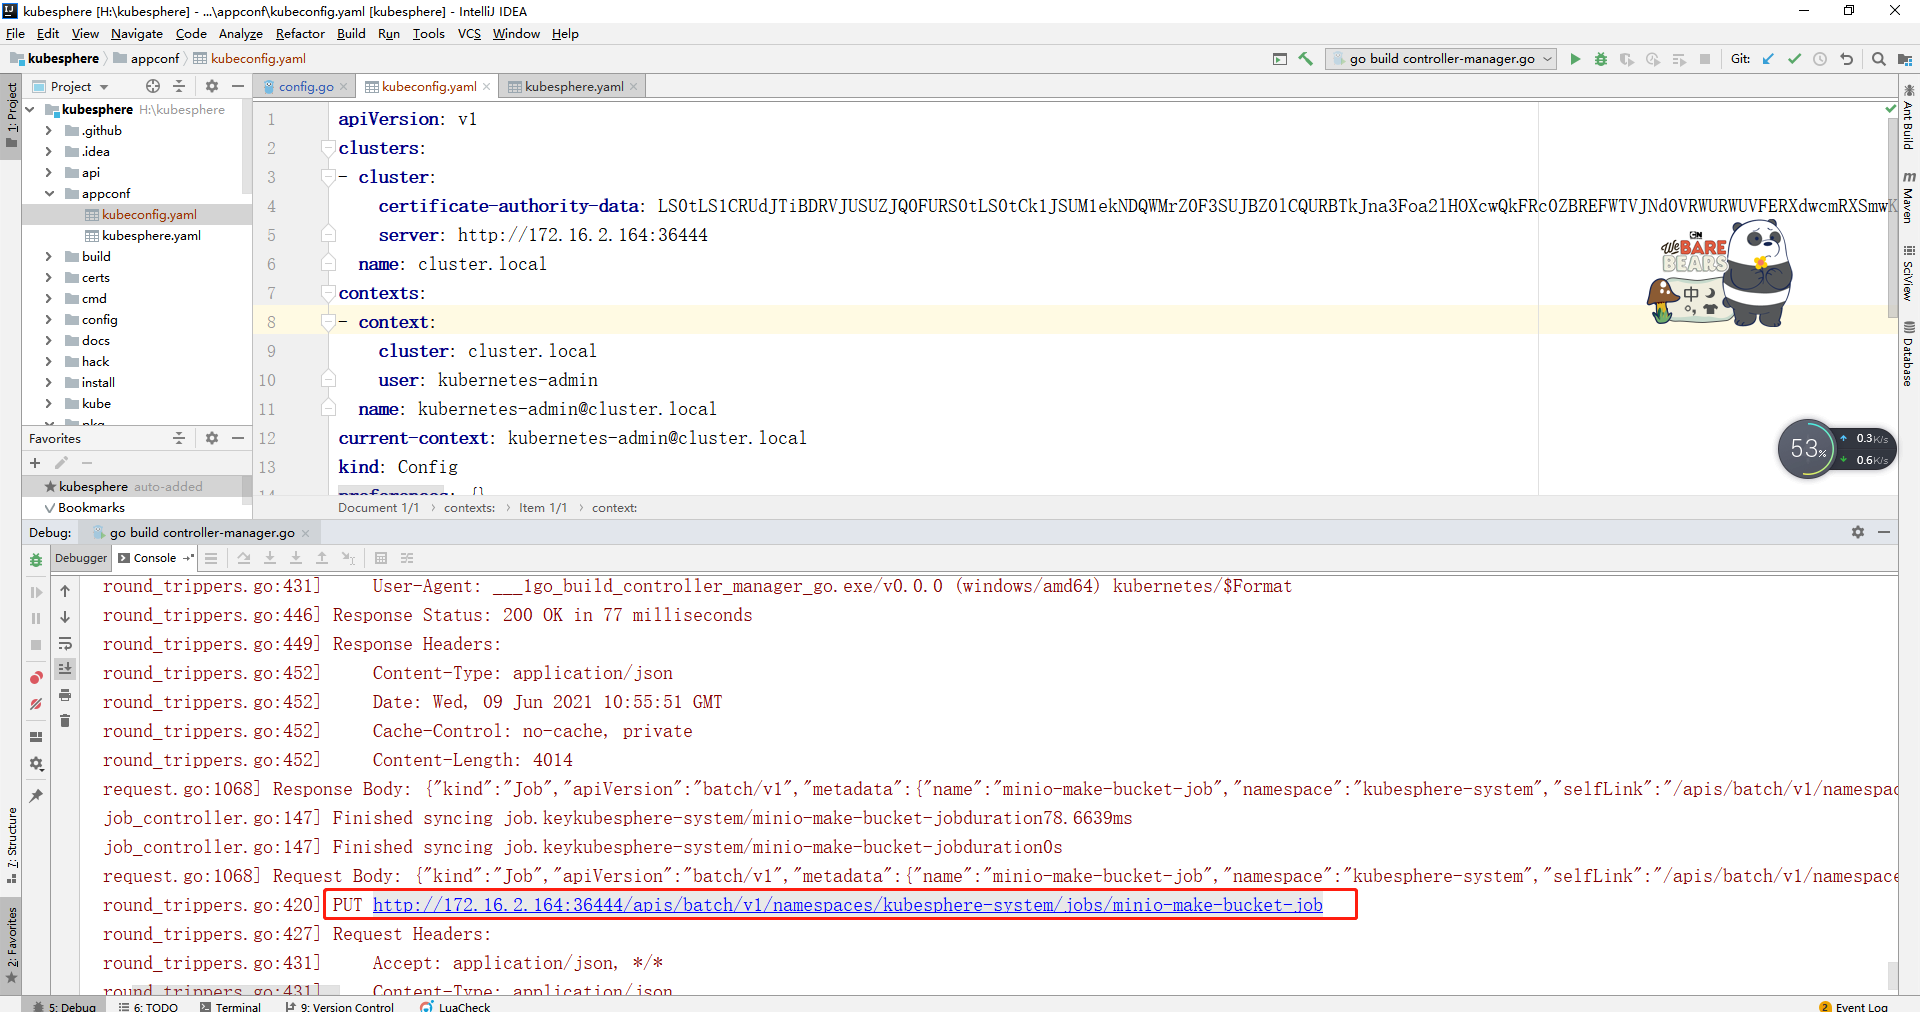
Task: Restore debug layout icon
Action: pyautogui.click(x=36, y=737)
